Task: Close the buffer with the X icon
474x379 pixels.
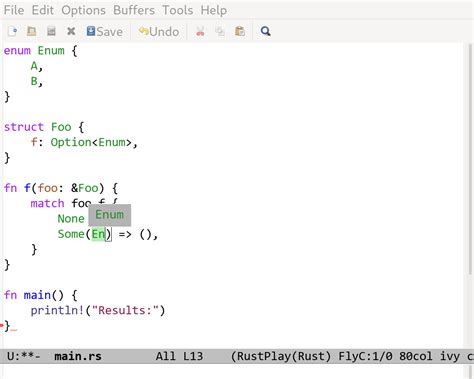Action: click(x=71, y=31)
